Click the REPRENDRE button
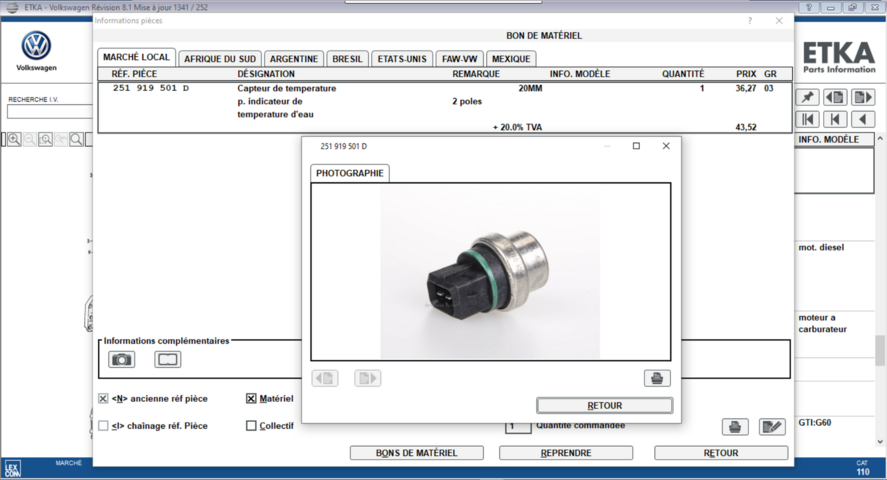Viewport: 887px width, 480px height. [x=566, y=453]
